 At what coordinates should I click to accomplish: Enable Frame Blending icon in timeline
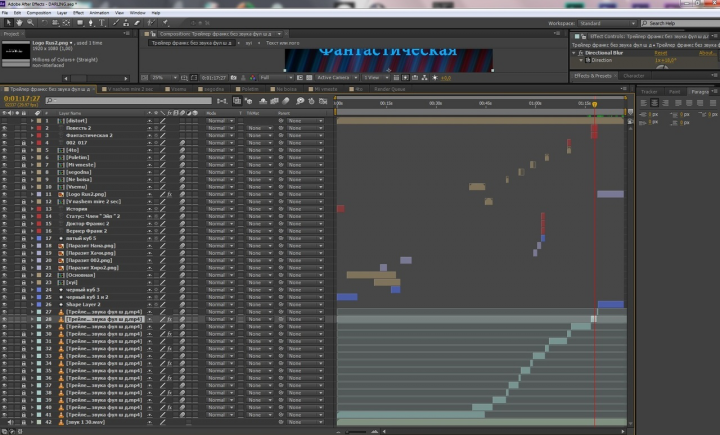point(274,101)
